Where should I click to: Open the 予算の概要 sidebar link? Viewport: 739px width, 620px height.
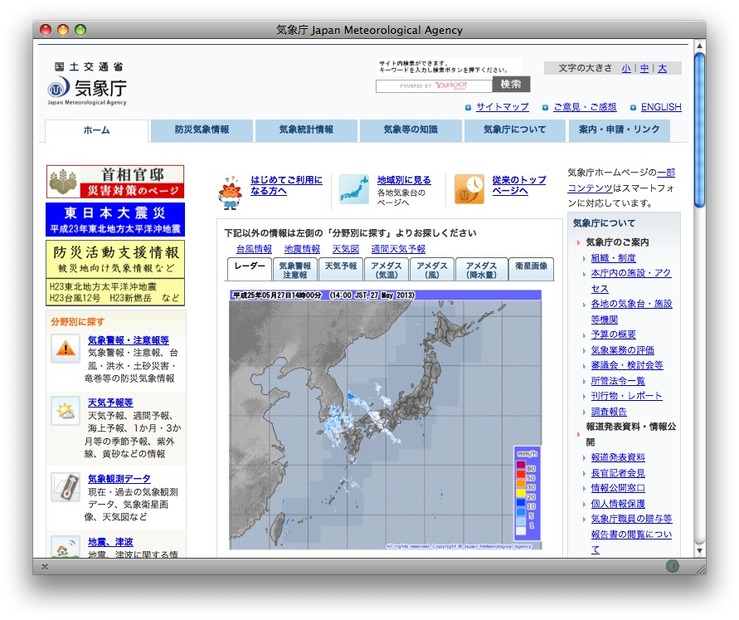pos(613,334)
